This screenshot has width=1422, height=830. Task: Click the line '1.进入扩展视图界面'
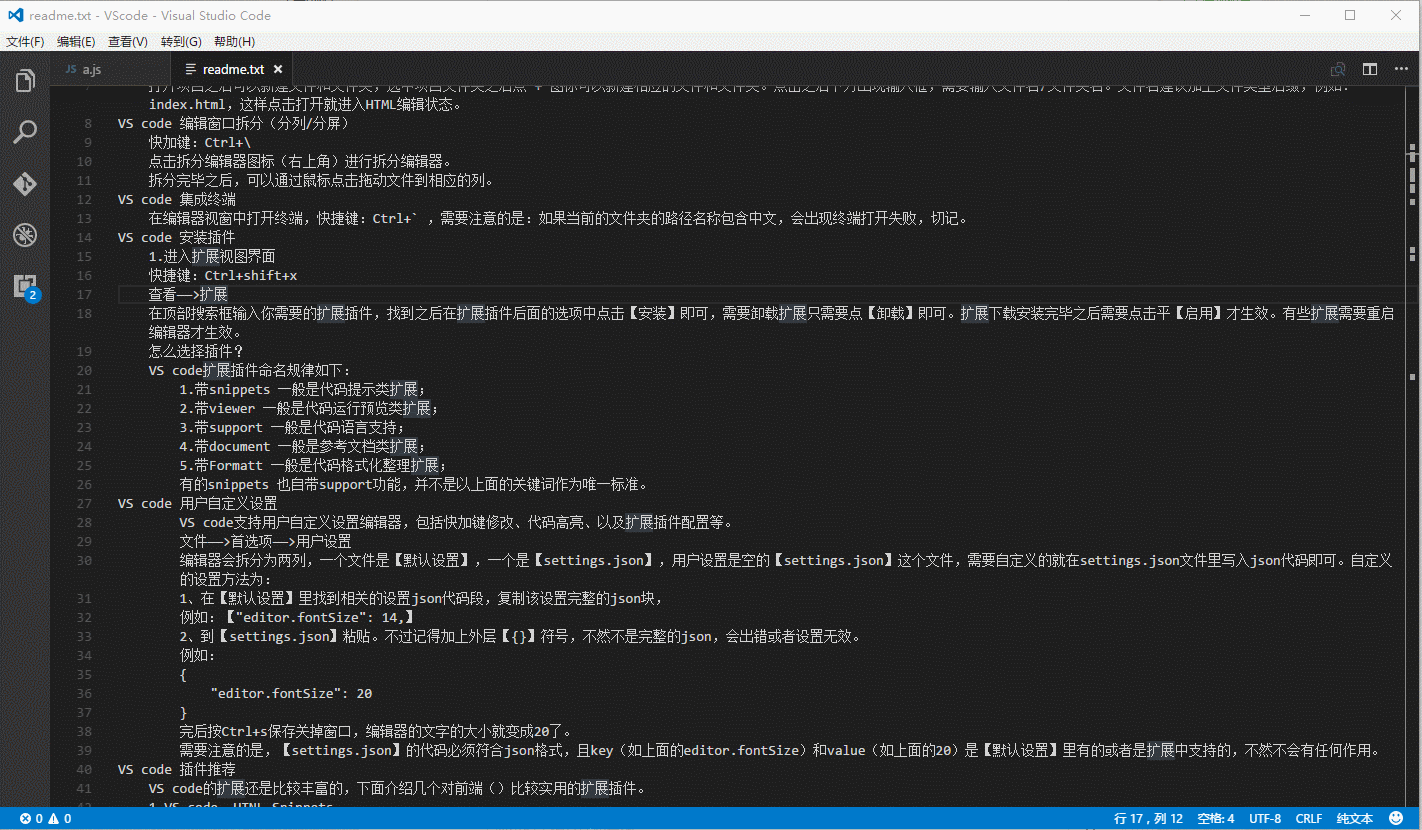pyautogui.click(x=212, y=257)
